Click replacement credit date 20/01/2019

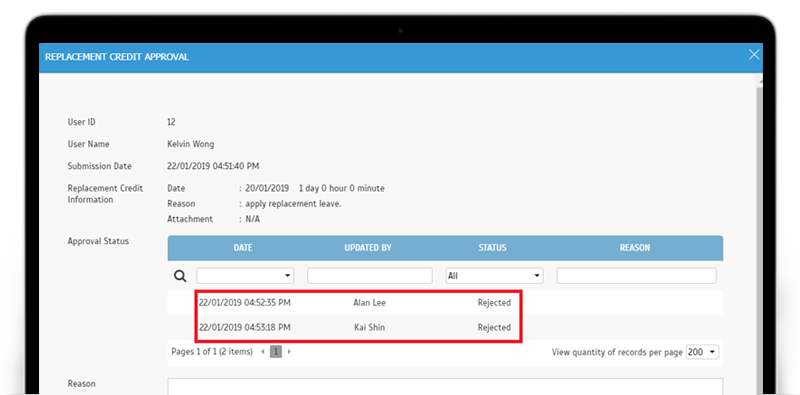point(267,188)
